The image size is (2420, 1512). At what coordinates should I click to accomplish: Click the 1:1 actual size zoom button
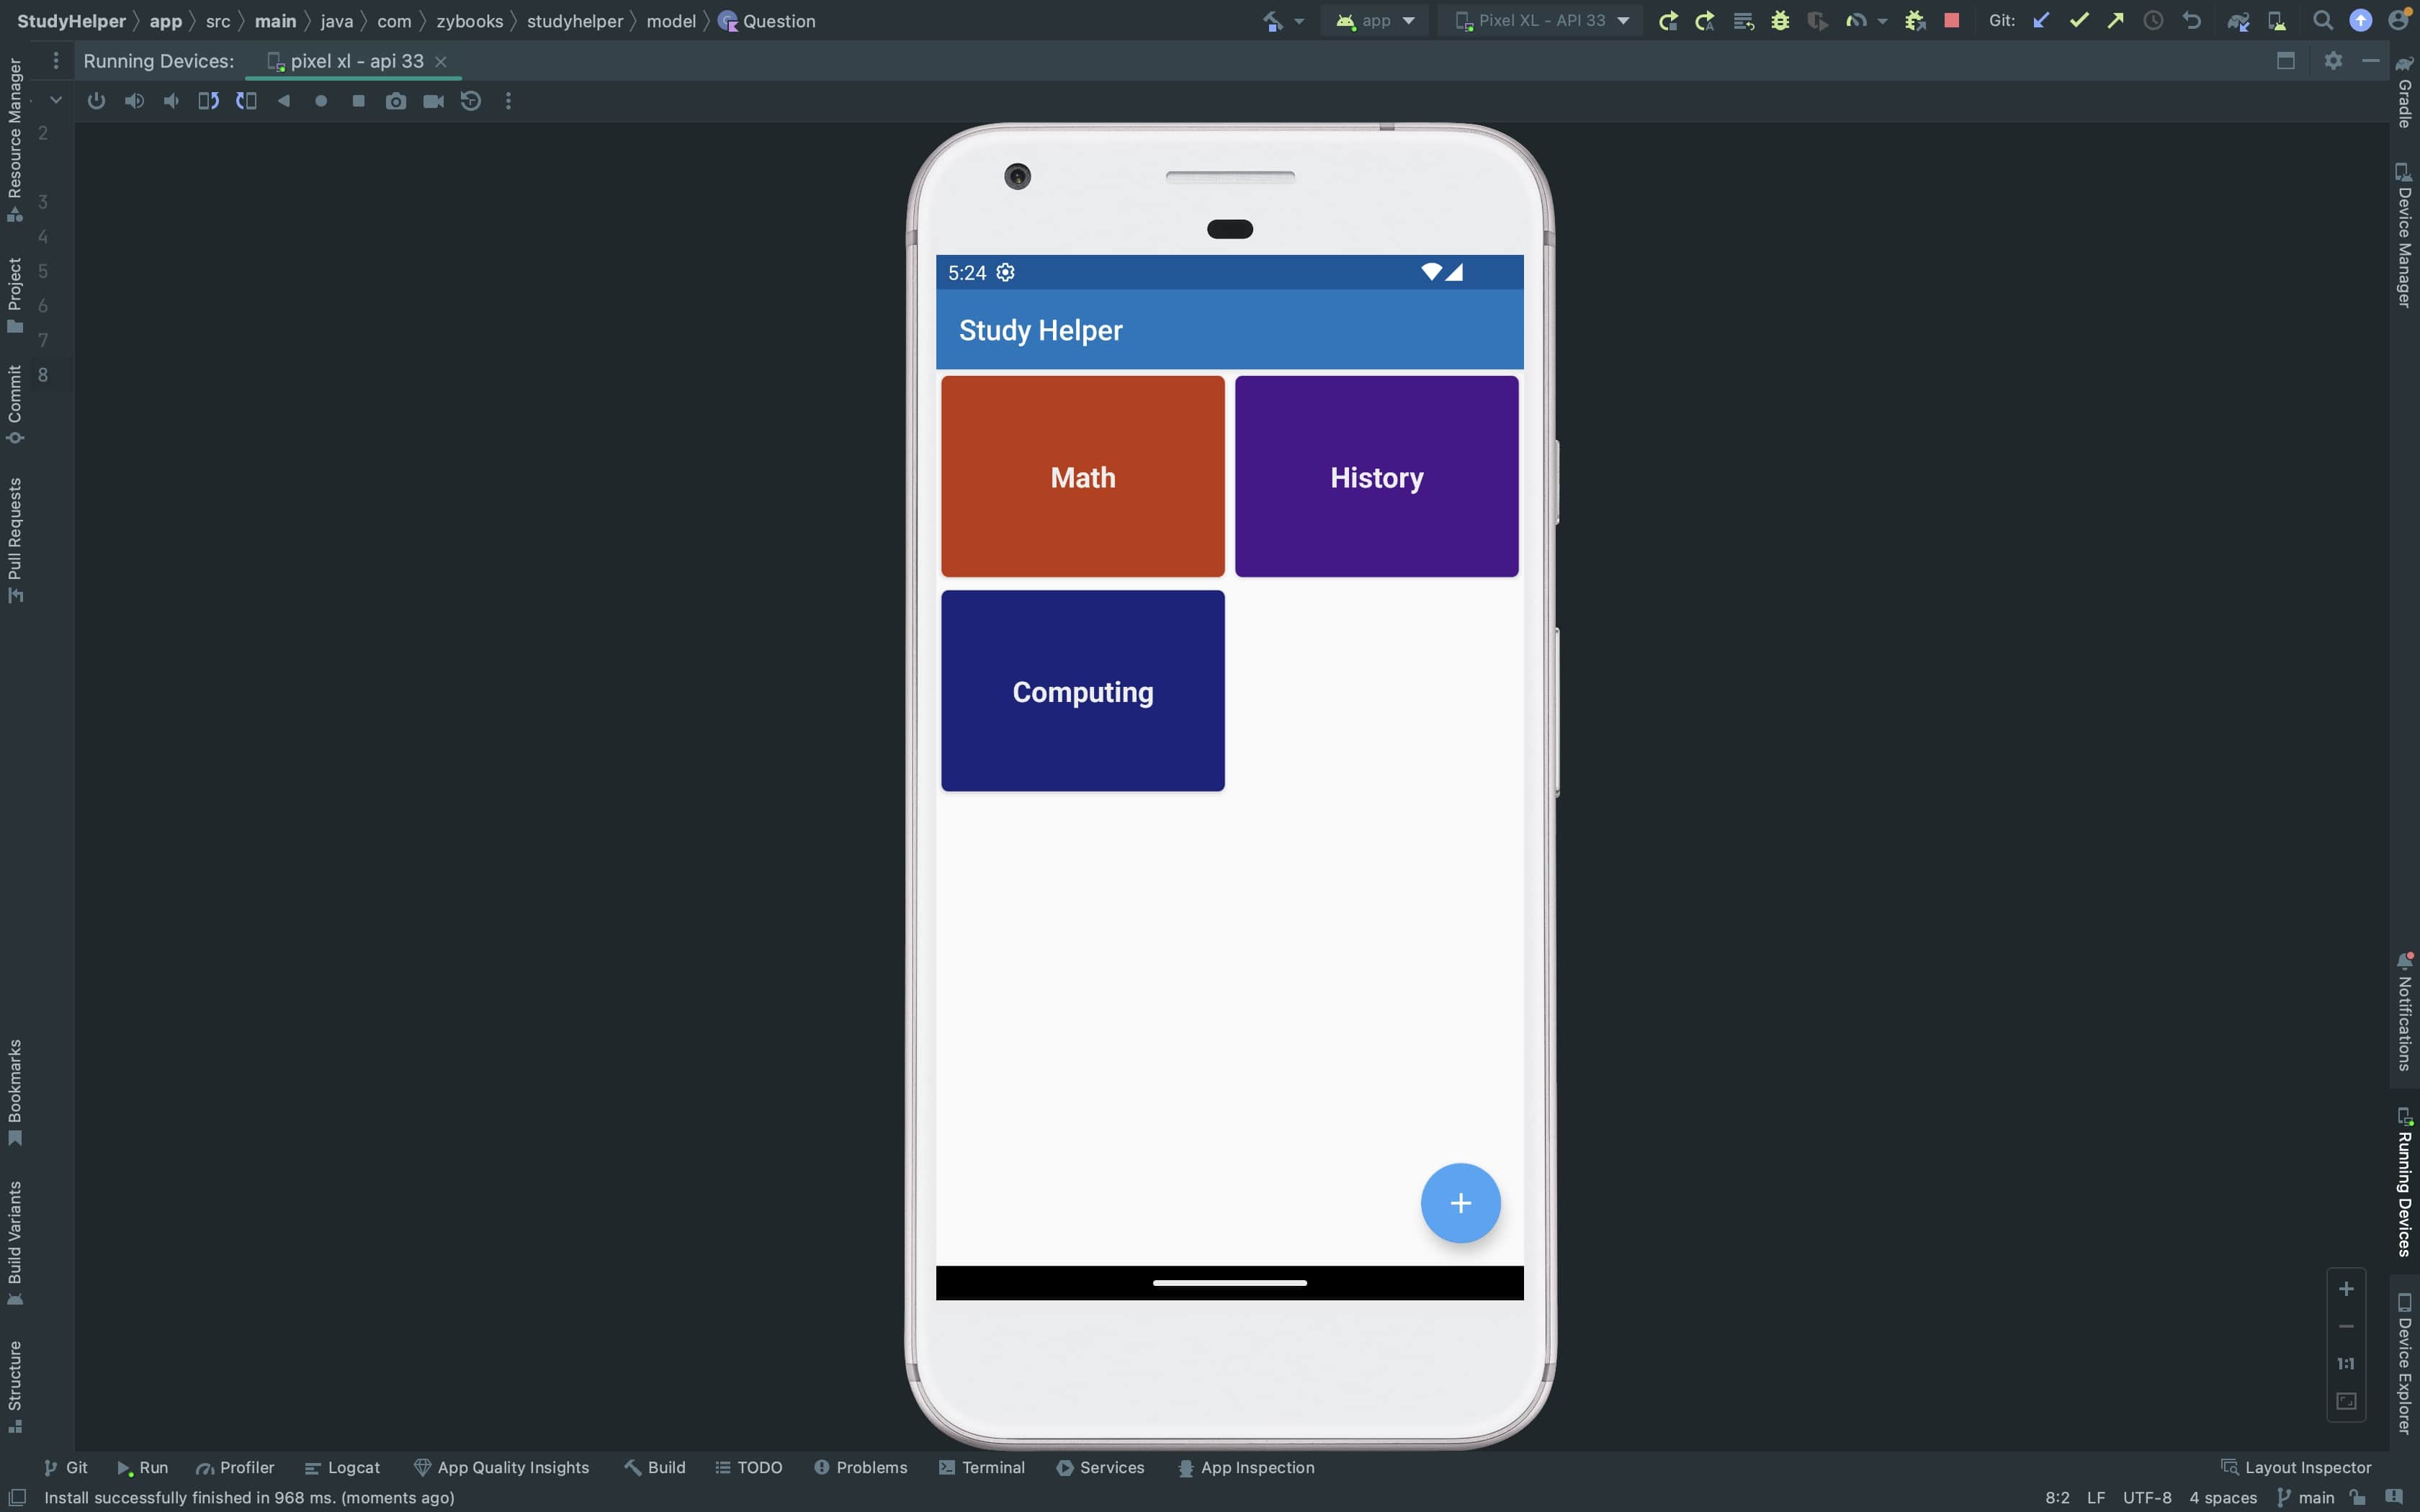tap(2346, 1364)
